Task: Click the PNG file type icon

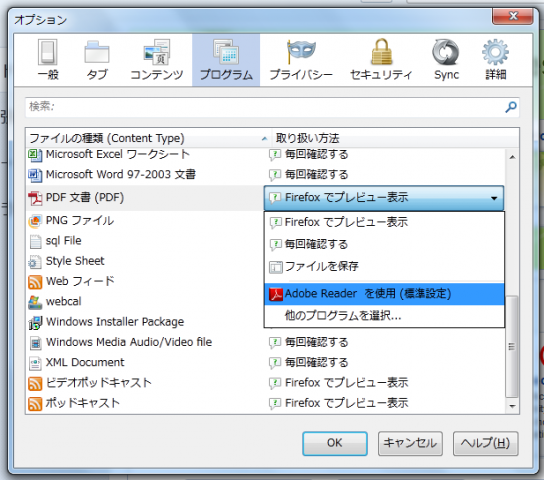Action: coord(35,221)
